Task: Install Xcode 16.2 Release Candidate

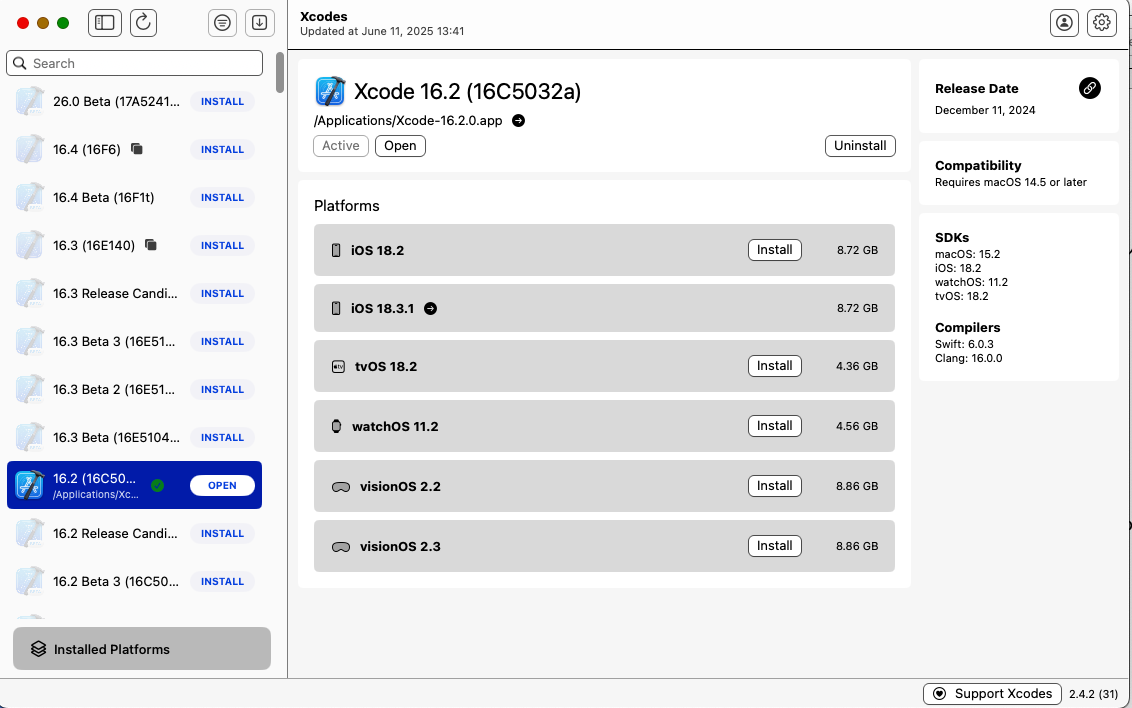Action: coord(222,533)
